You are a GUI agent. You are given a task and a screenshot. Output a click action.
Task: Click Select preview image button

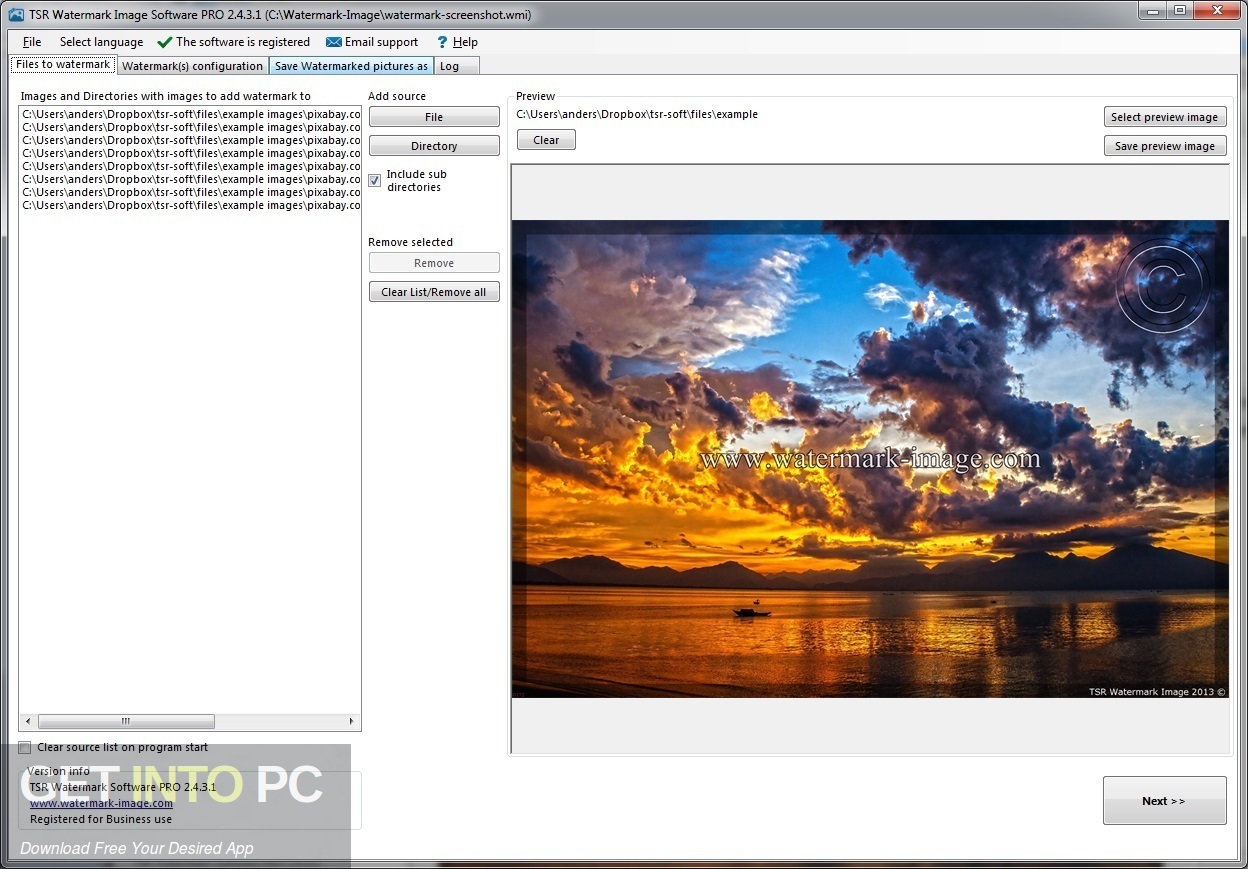coord(1165,117)
